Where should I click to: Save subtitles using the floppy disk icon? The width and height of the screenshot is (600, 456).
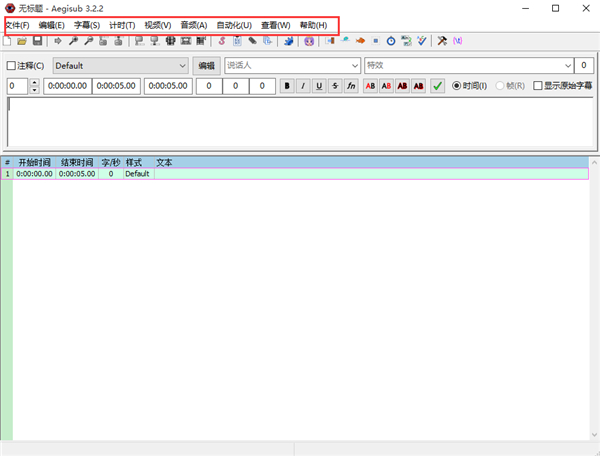point(37,41)
